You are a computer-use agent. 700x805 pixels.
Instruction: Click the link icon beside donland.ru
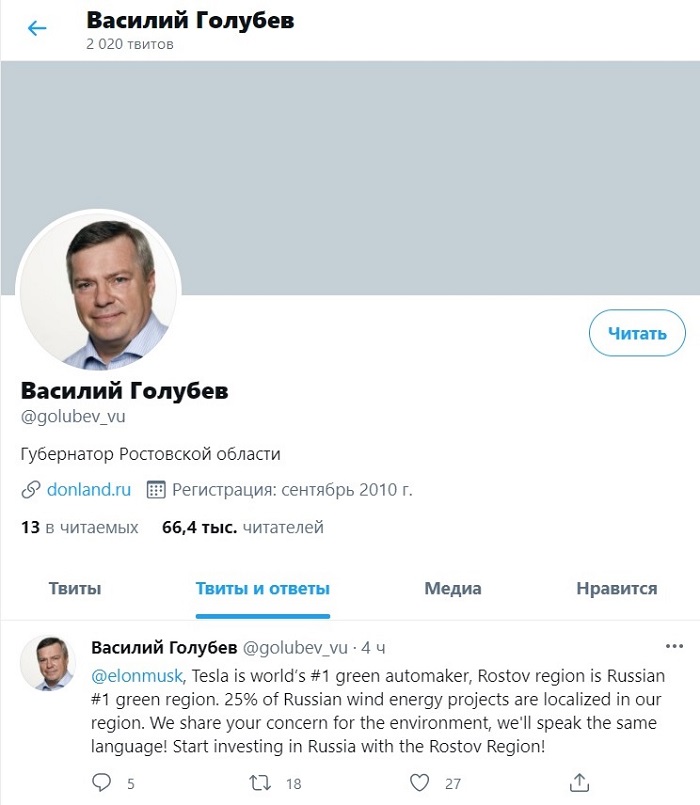tap(30, 490)
